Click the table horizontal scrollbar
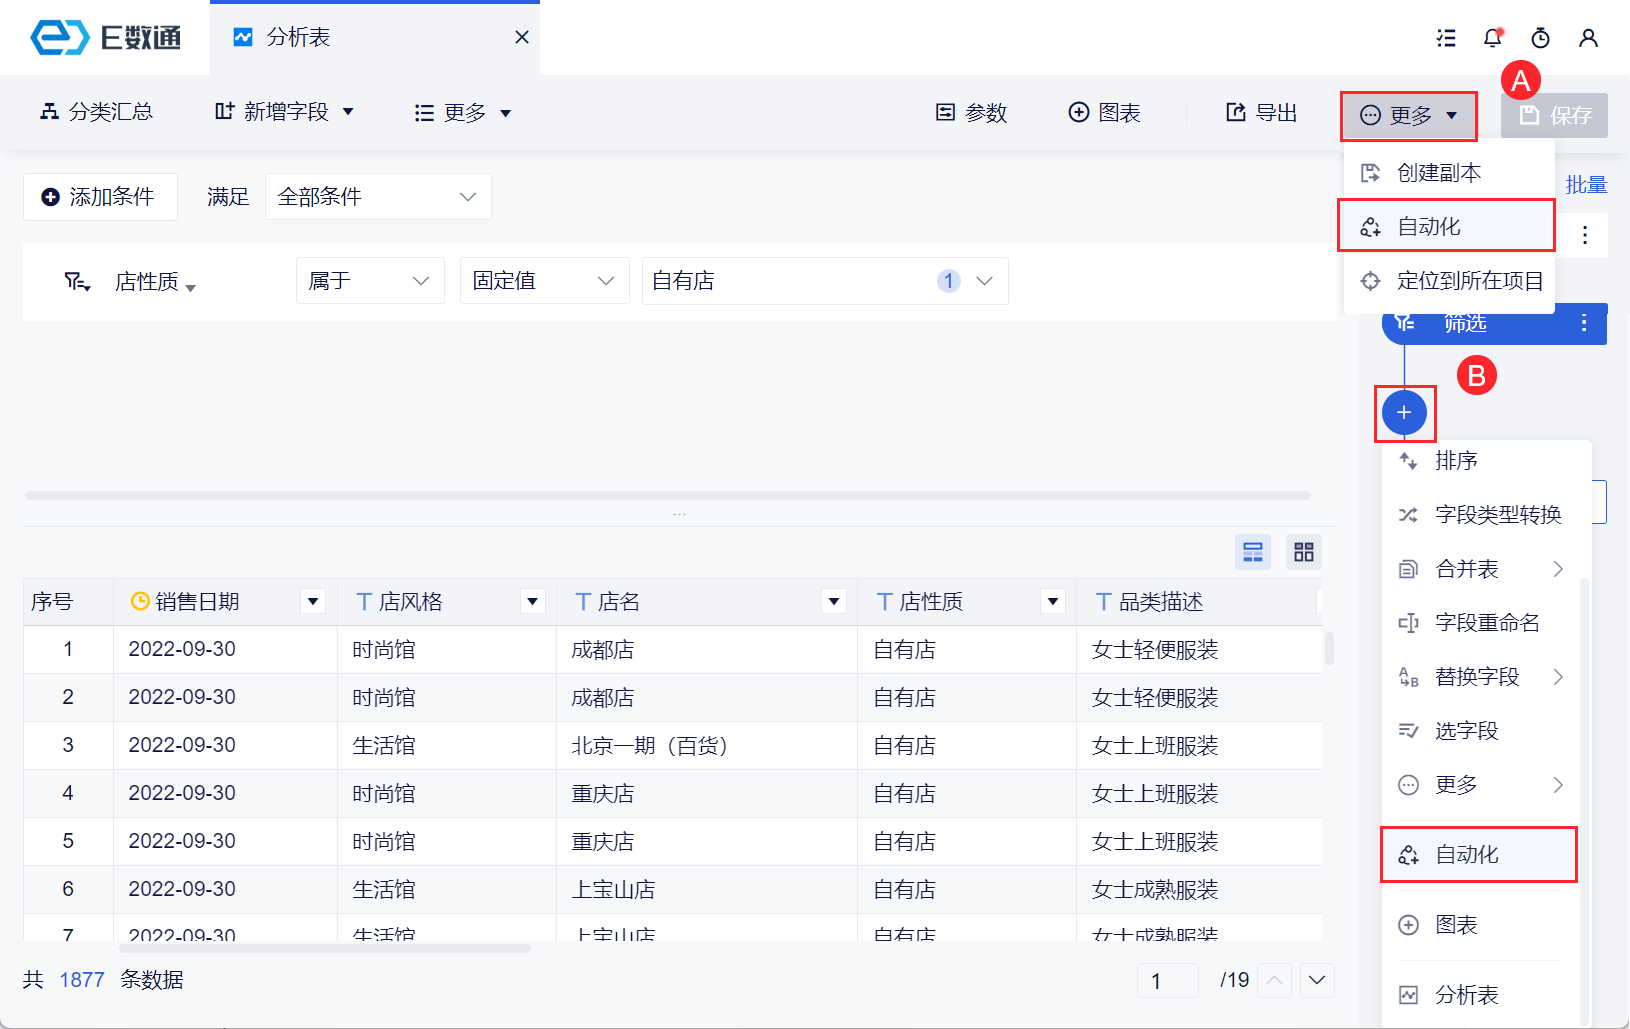The width and height of the screenshot is (1630, 1029). (325, 948)
